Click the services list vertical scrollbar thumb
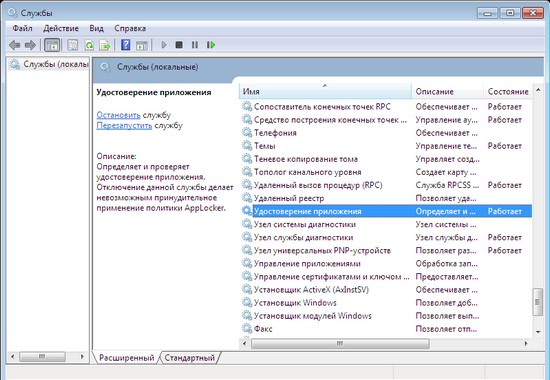Viewport: 550px width, 380px height. [x=538, y=302]
